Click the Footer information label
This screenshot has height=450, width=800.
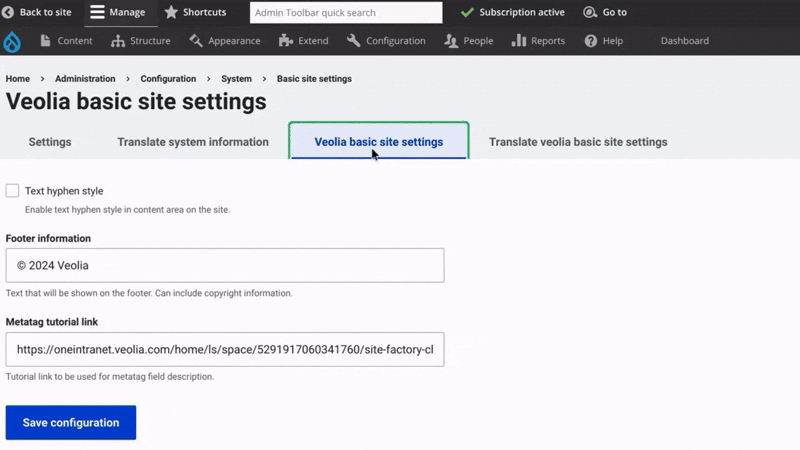[x=48, y=238]
